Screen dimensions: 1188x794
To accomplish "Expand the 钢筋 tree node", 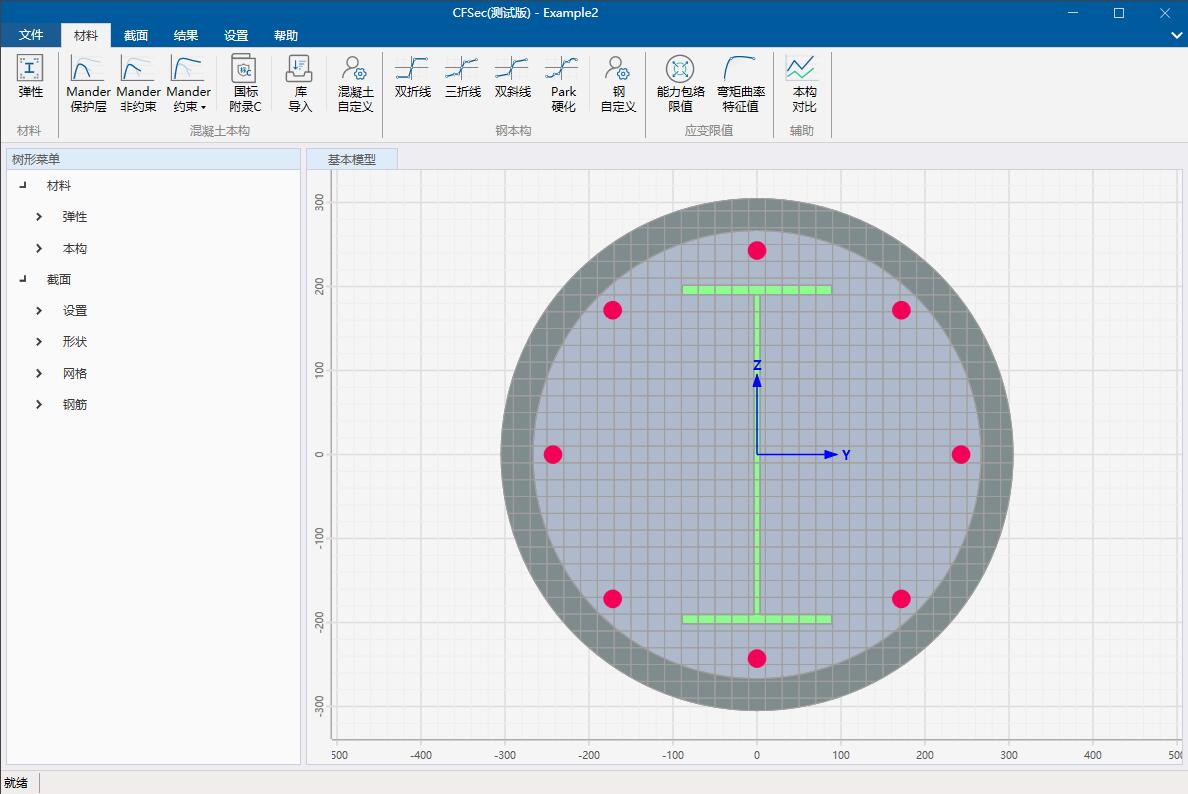I will click(x=39, y=405).
